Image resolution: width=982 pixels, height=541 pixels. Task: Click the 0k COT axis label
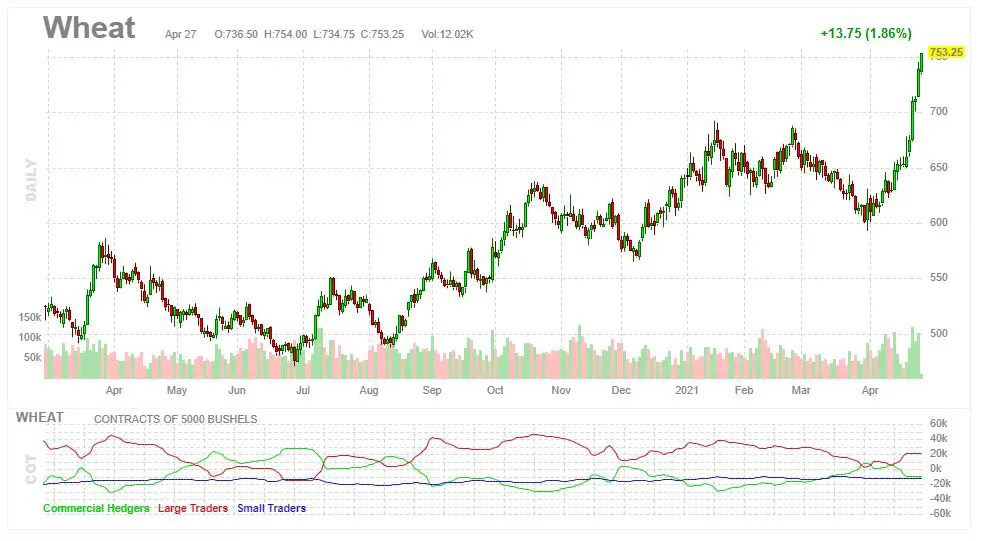coord(936,469)
